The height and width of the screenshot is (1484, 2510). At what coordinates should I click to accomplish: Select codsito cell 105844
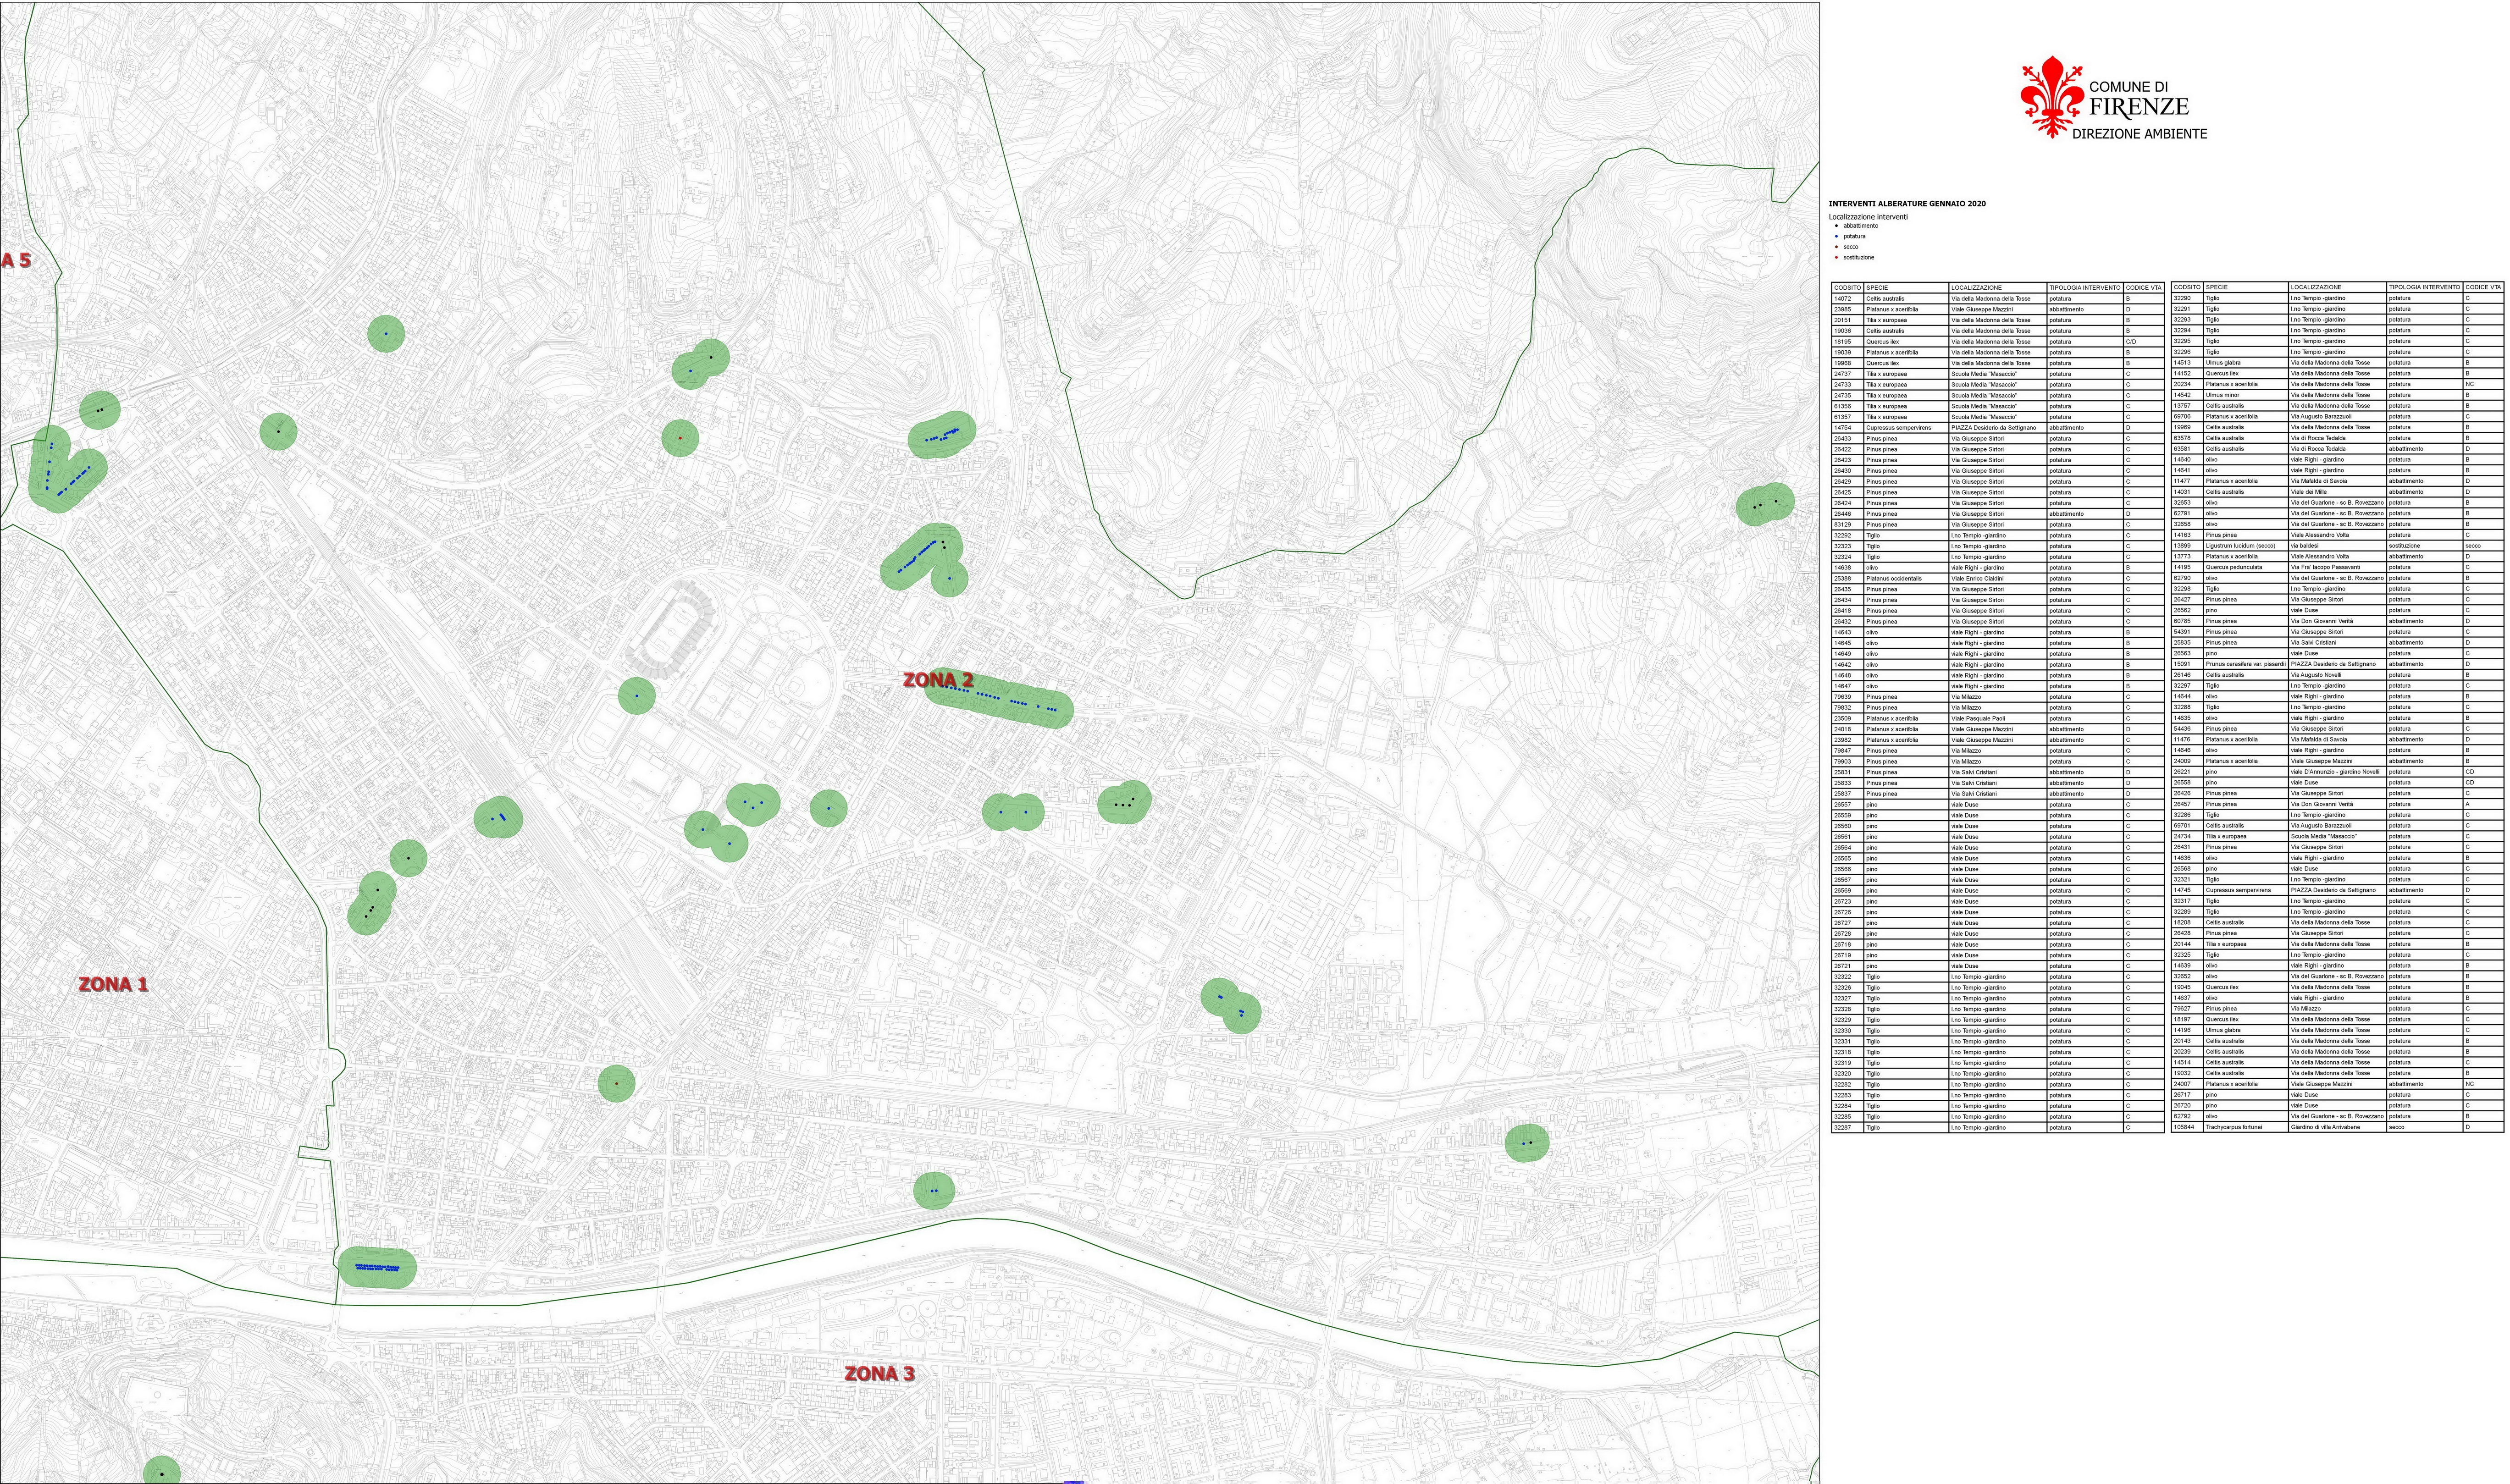coord(2187,1128)
